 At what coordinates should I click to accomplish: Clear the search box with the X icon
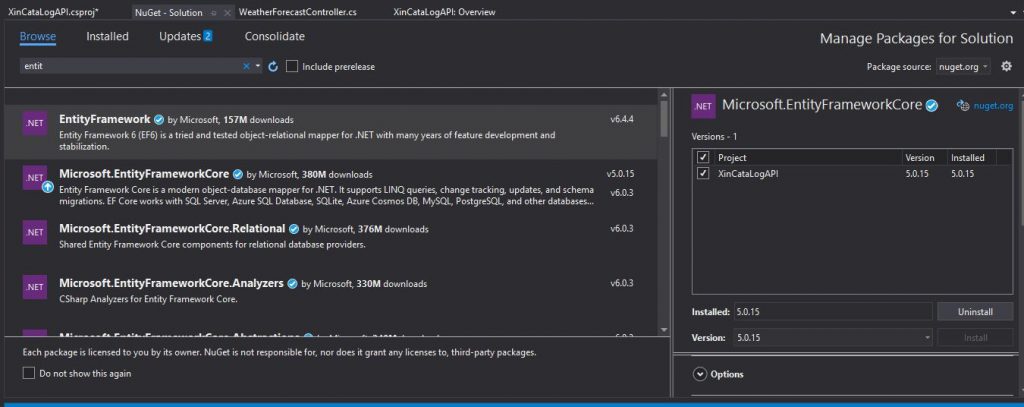[246, 66]
